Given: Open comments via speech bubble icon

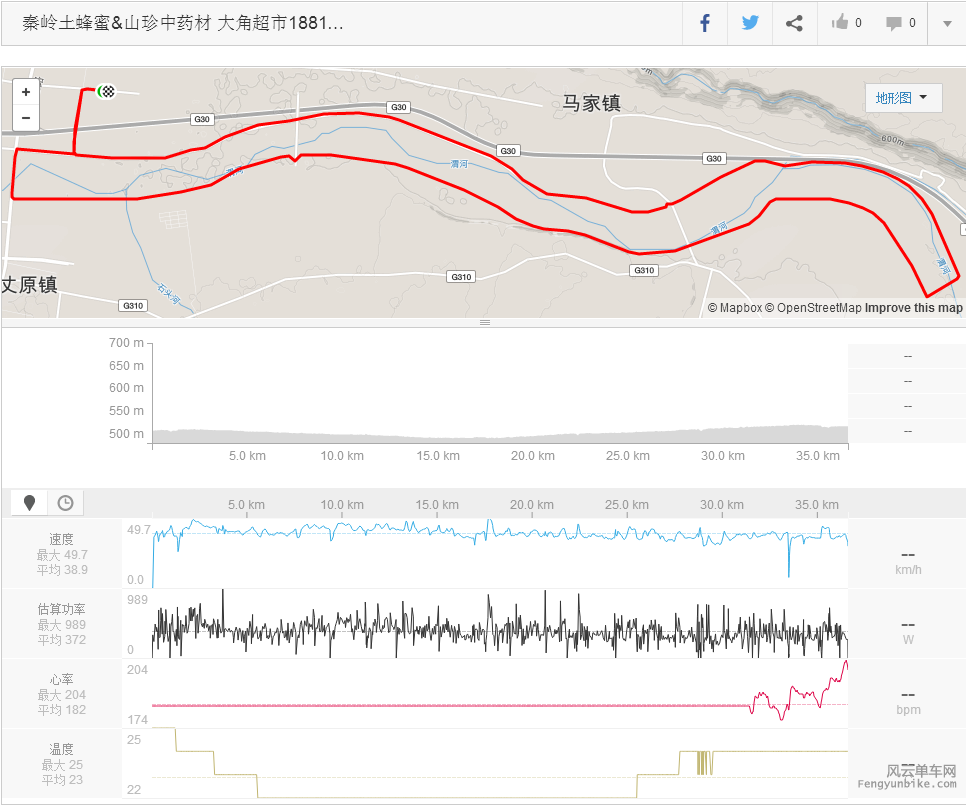Looking at the screenshot, I should click(x=900, y=23).
